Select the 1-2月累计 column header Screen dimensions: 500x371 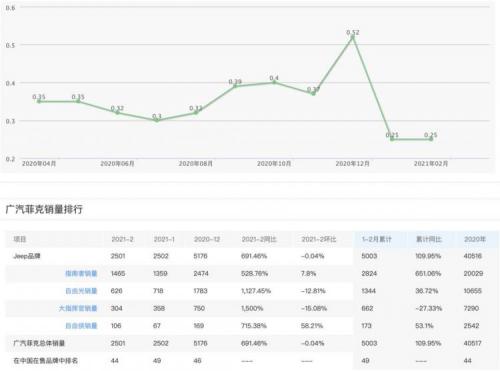pyautogui.click(x=377, y=239)
